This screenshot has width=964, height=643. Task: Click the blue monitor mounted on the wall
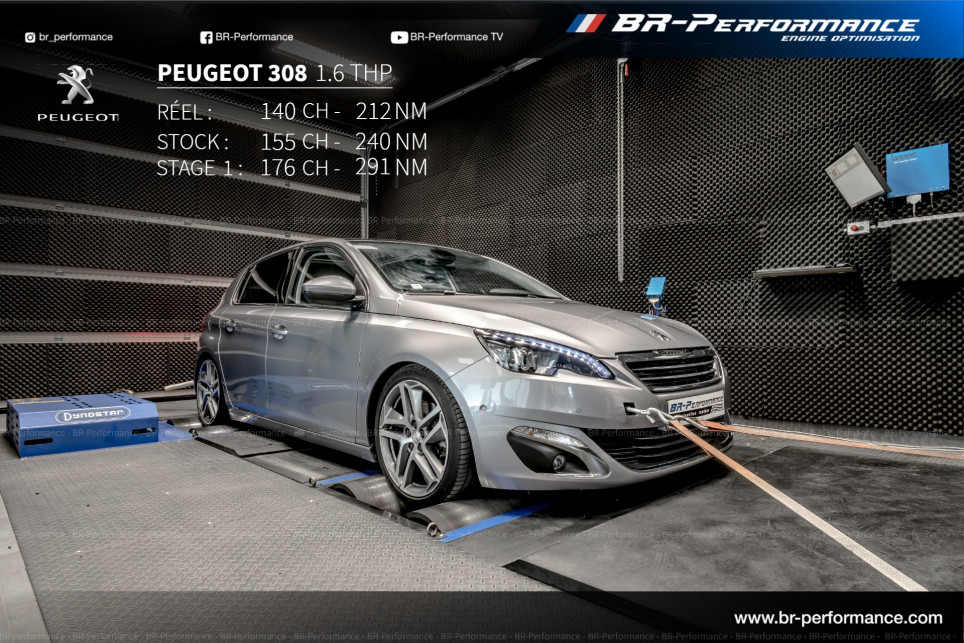pos(917,170)
